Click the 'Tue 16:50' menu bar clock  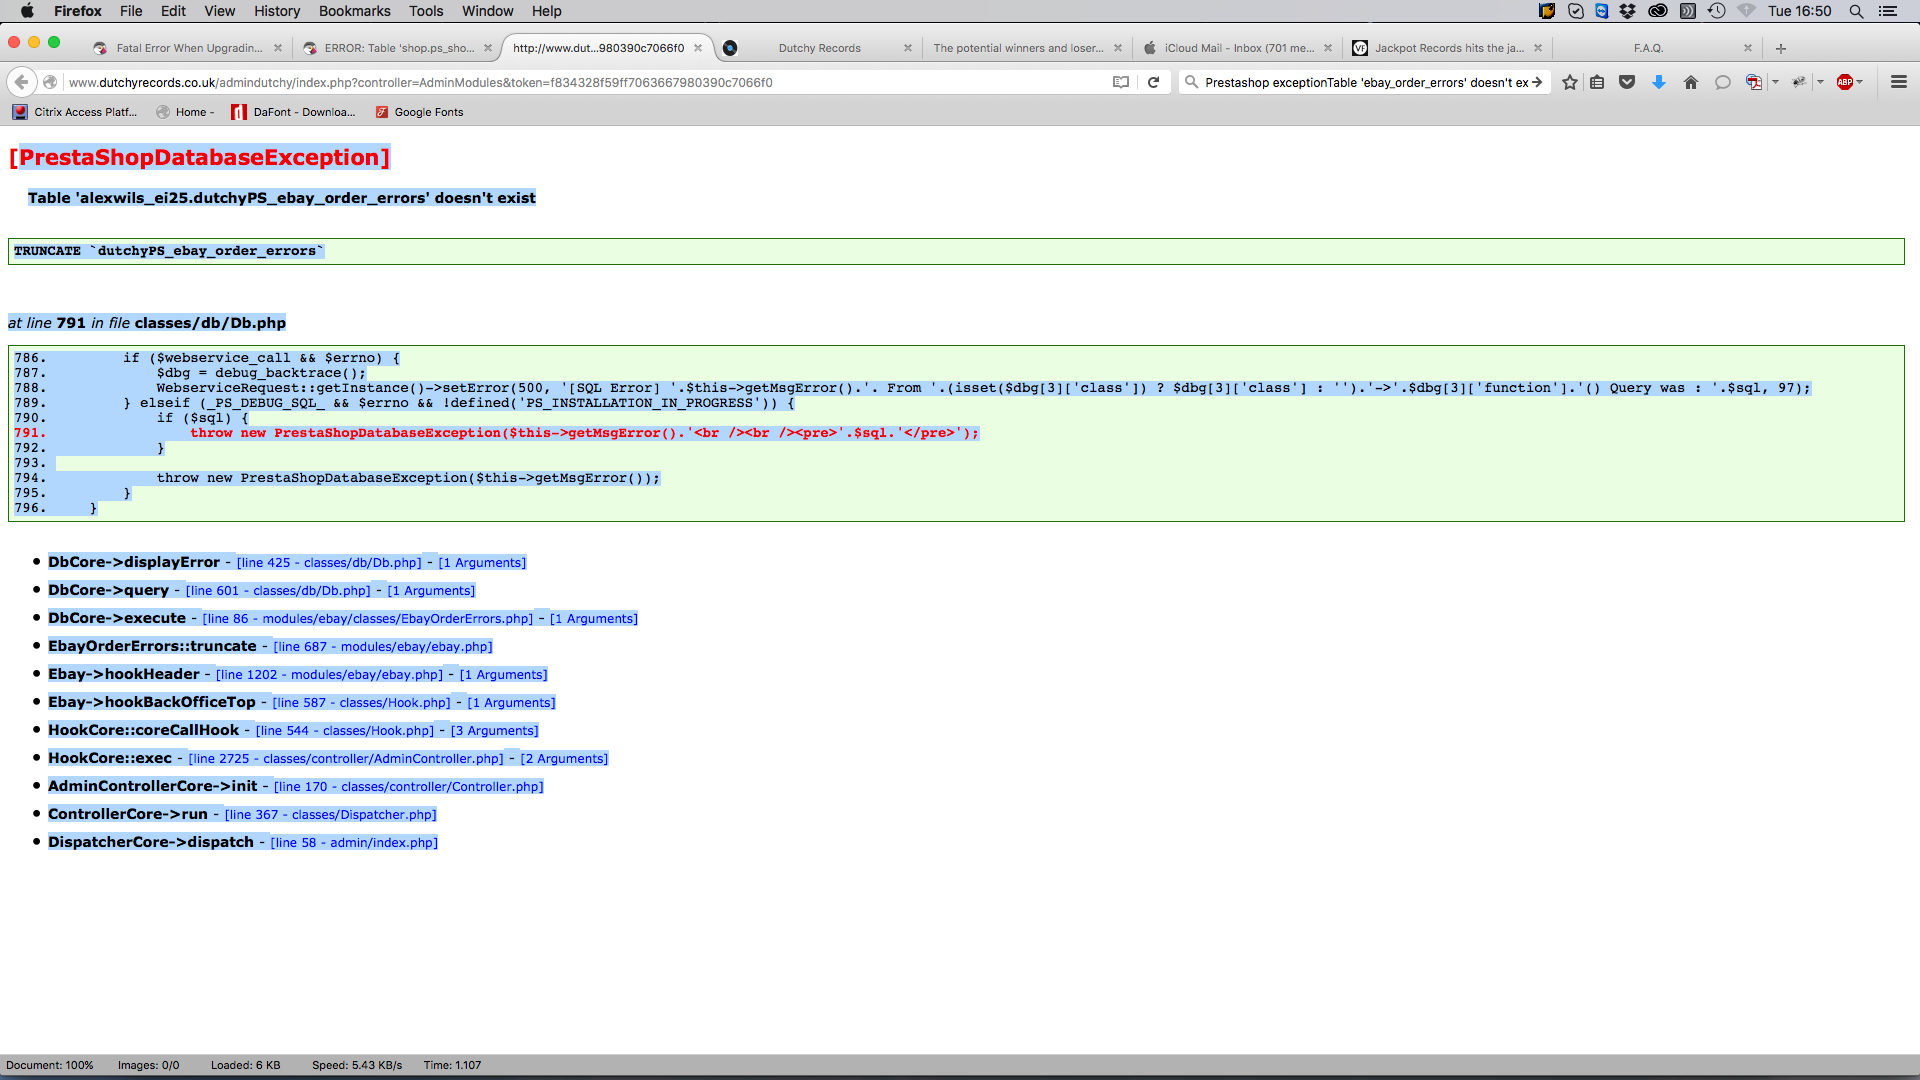click(1799, 11)
